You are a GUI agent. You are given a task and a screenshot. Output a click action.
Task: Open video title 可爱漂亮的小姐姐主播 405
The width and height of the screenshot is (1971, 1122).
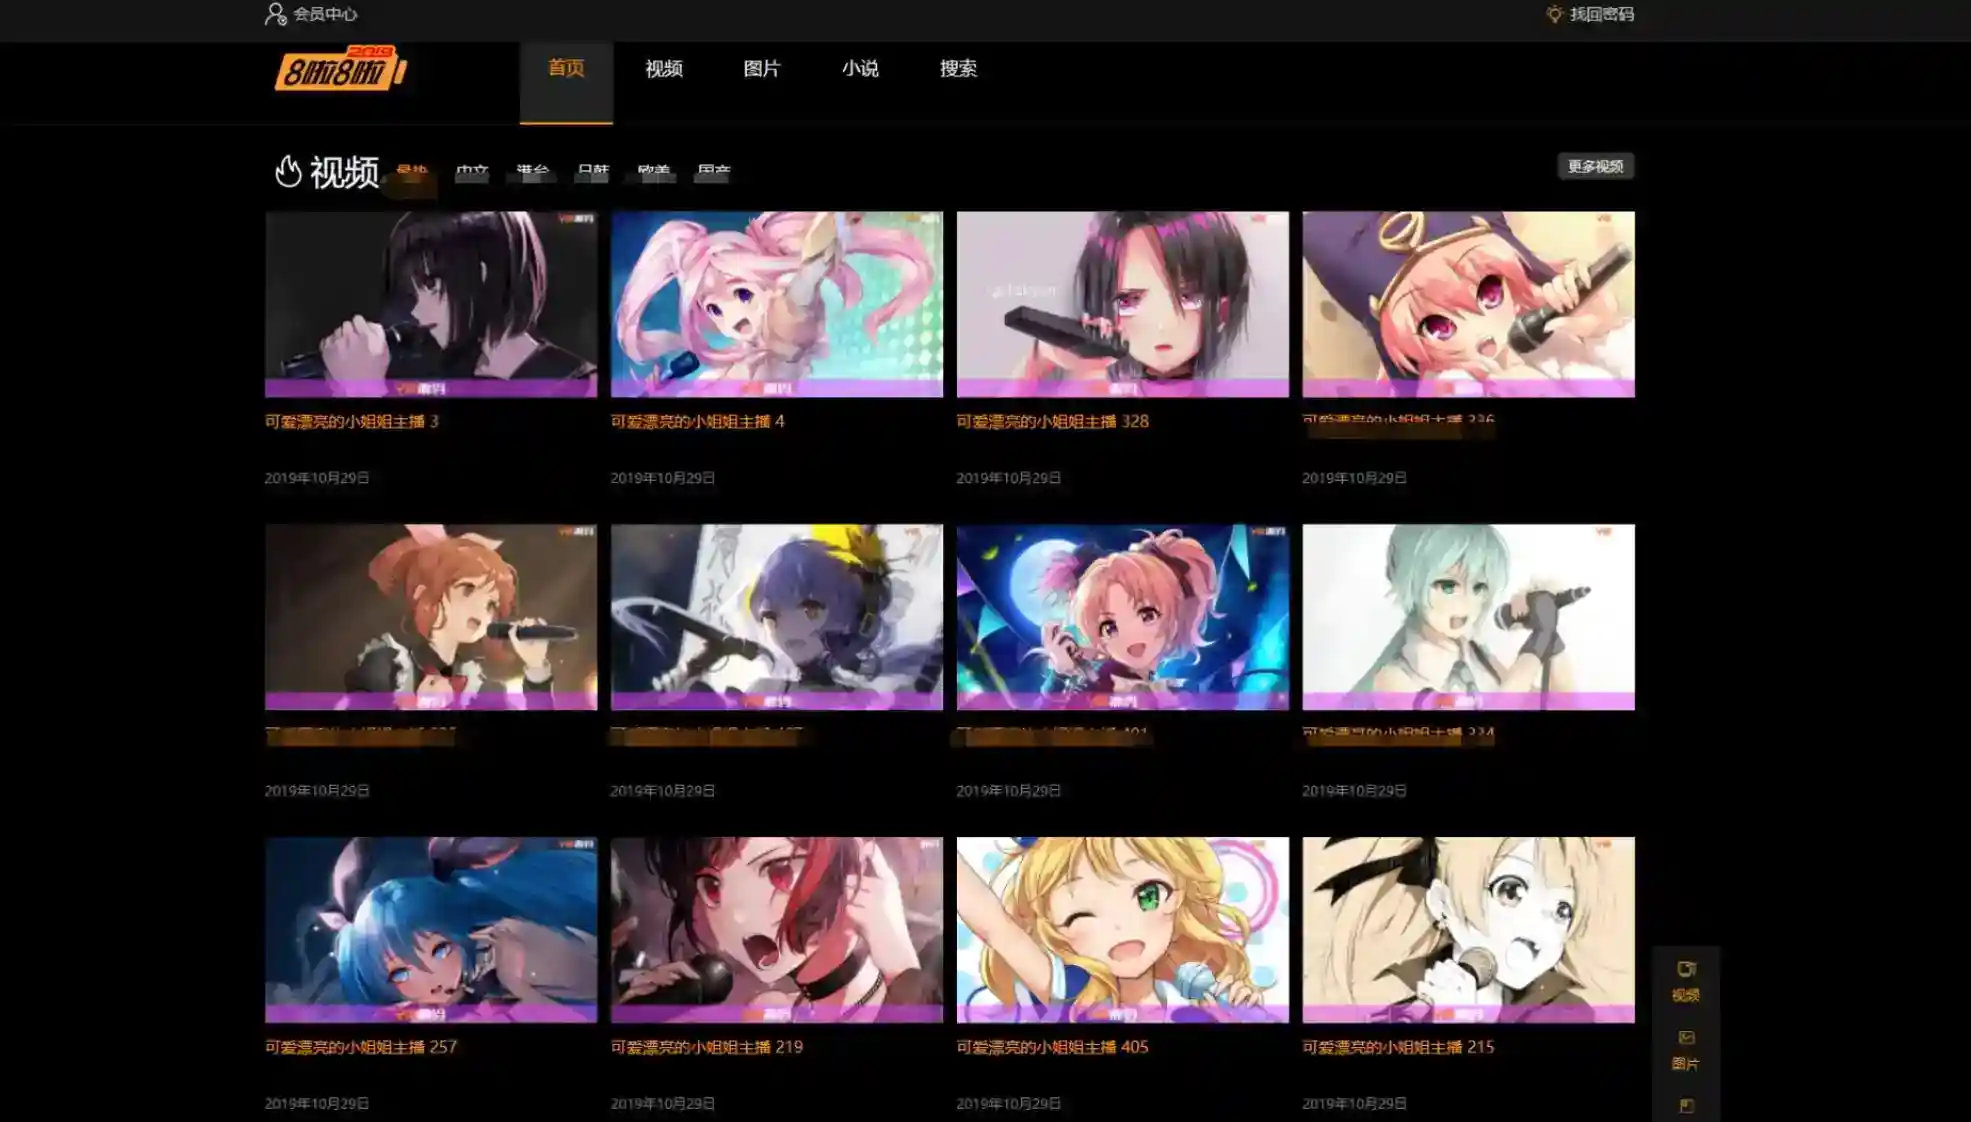(x=1052, y=1047)
